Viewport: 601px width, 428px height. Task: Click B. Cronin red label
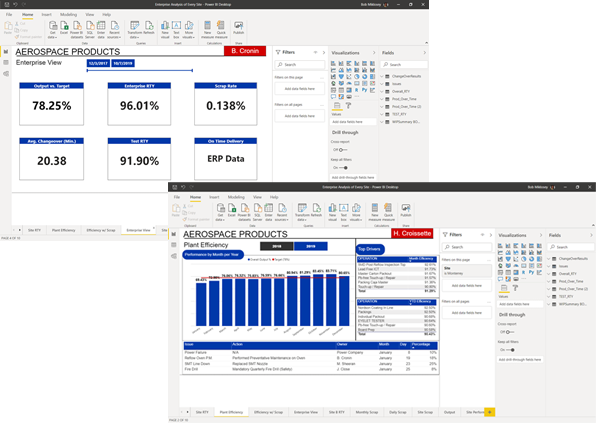coord(245,51)
